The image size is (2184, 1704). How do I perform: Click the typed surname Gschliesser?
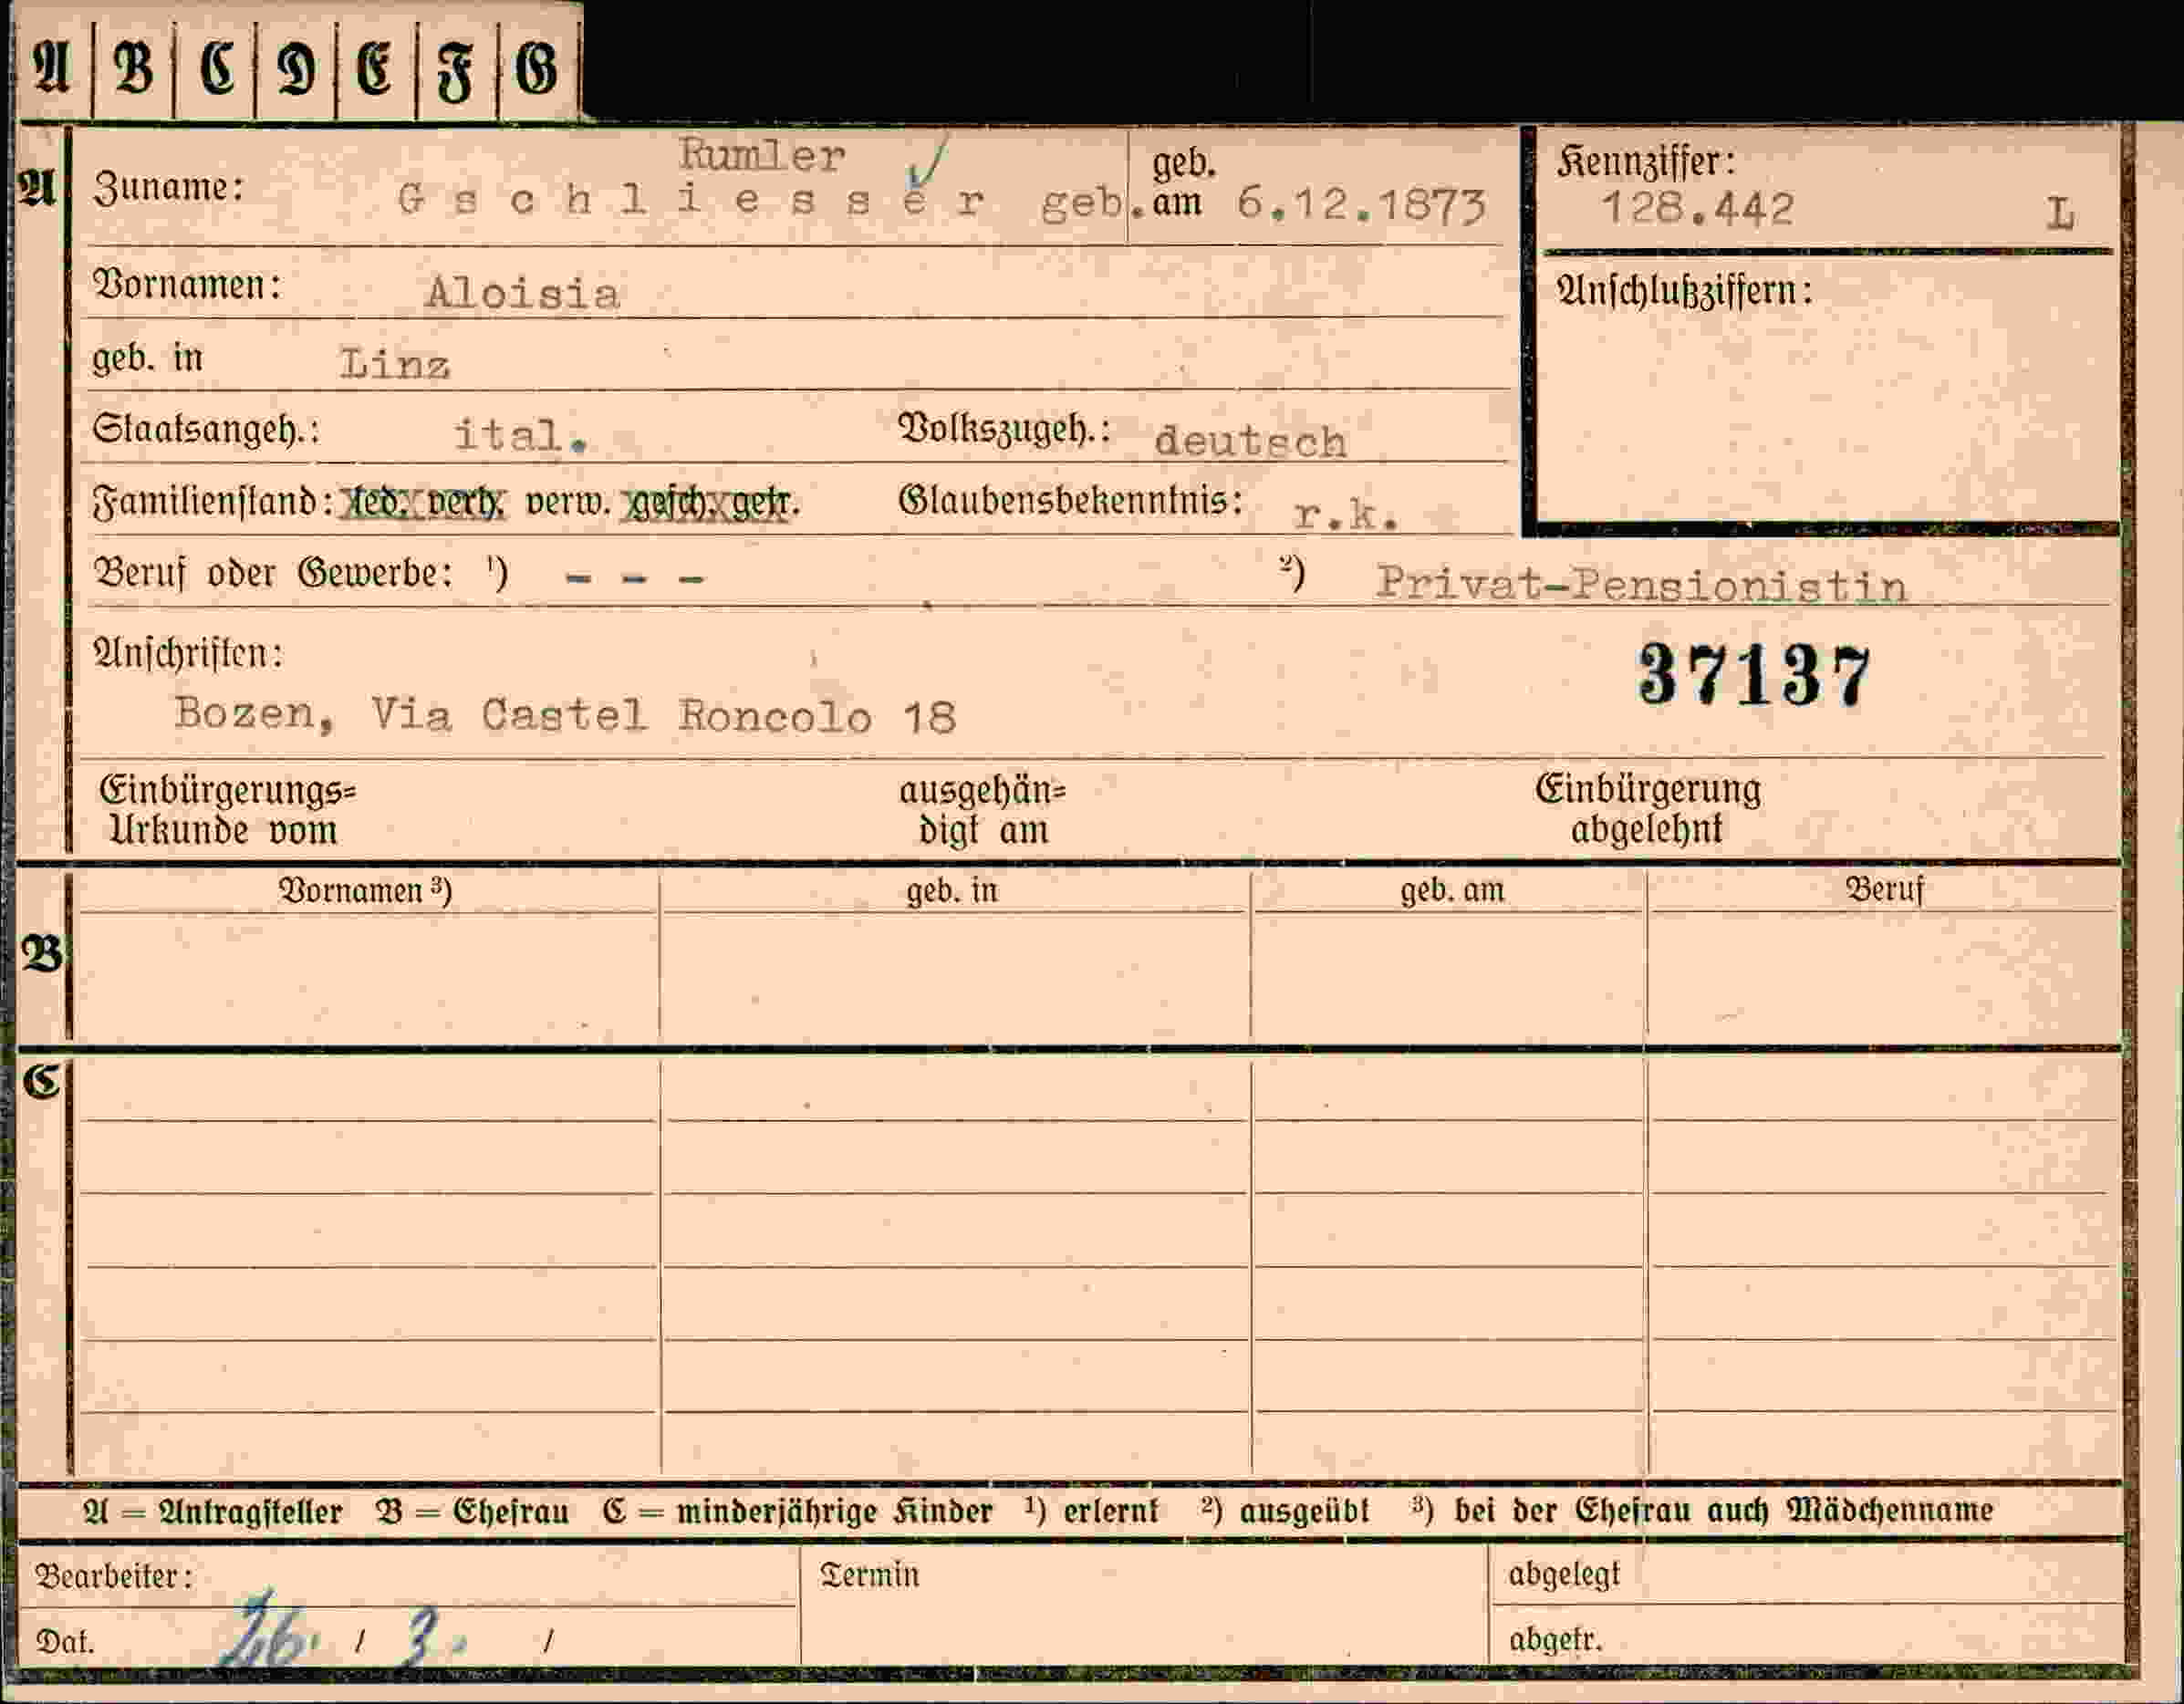pos(691,202)
